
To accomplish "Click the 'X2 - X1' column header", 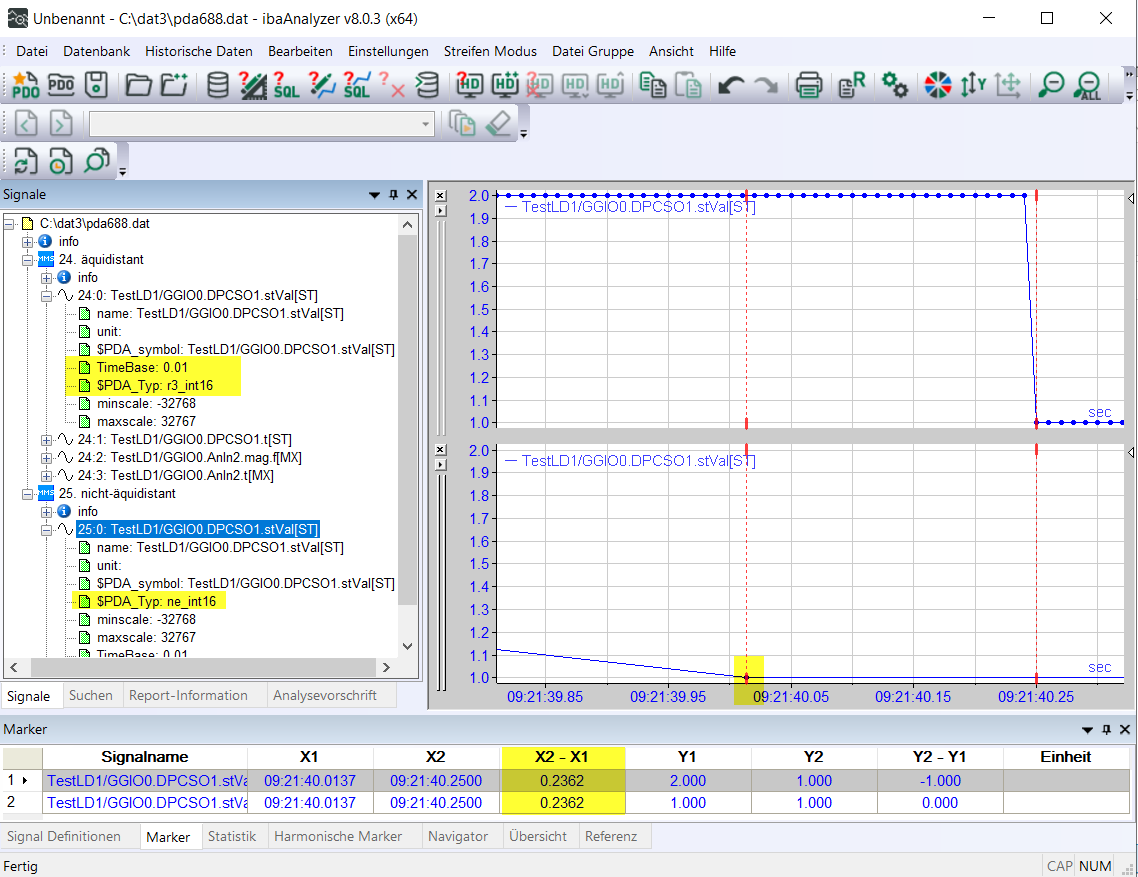I will (x=562, y=757).
